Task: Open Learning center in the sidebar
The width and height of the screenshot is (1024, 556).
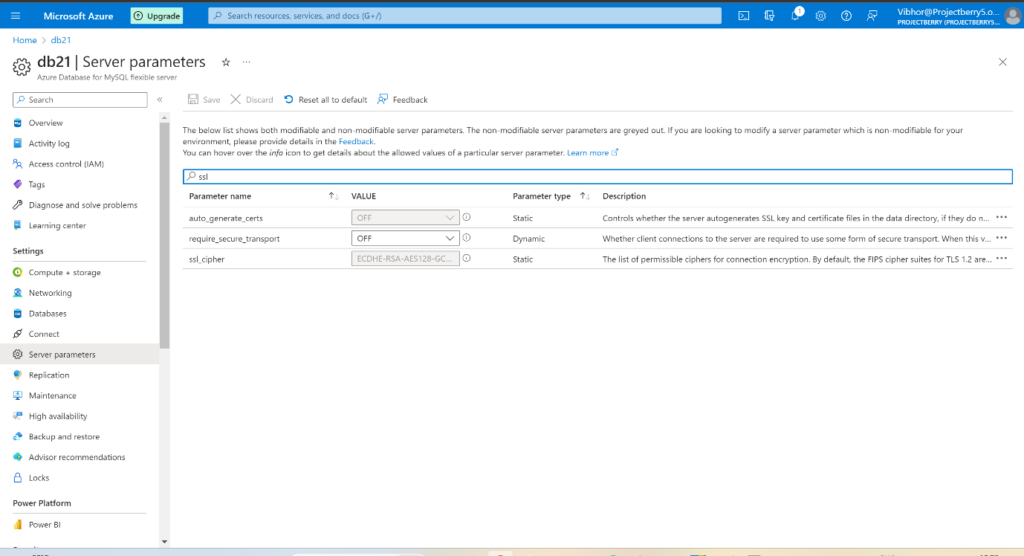Action: [57, 225]
